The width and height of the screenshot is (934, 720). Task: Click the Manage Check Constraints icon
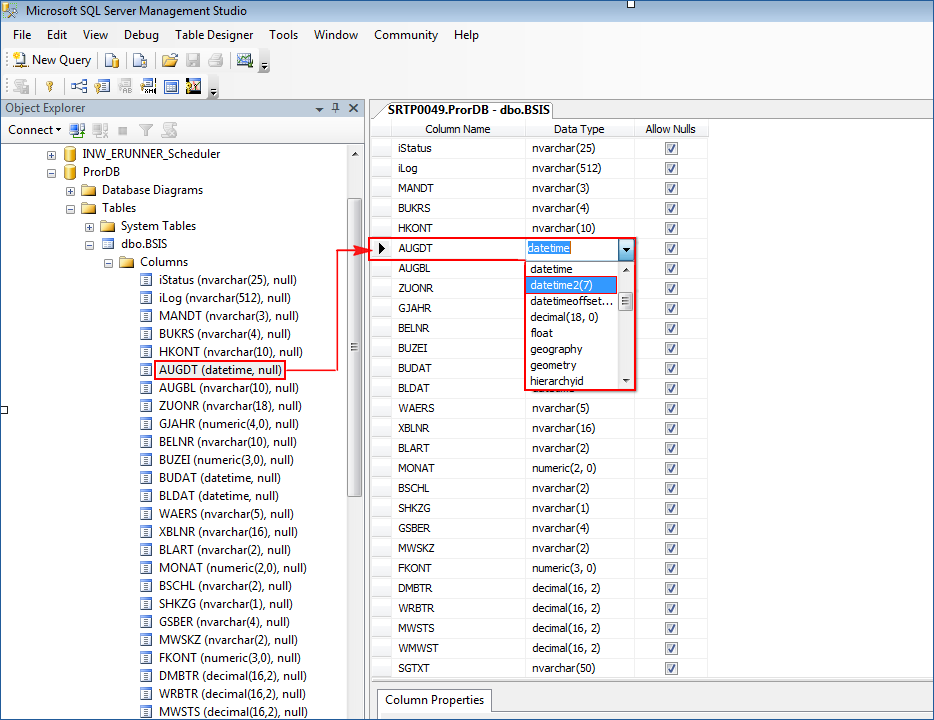171,86
